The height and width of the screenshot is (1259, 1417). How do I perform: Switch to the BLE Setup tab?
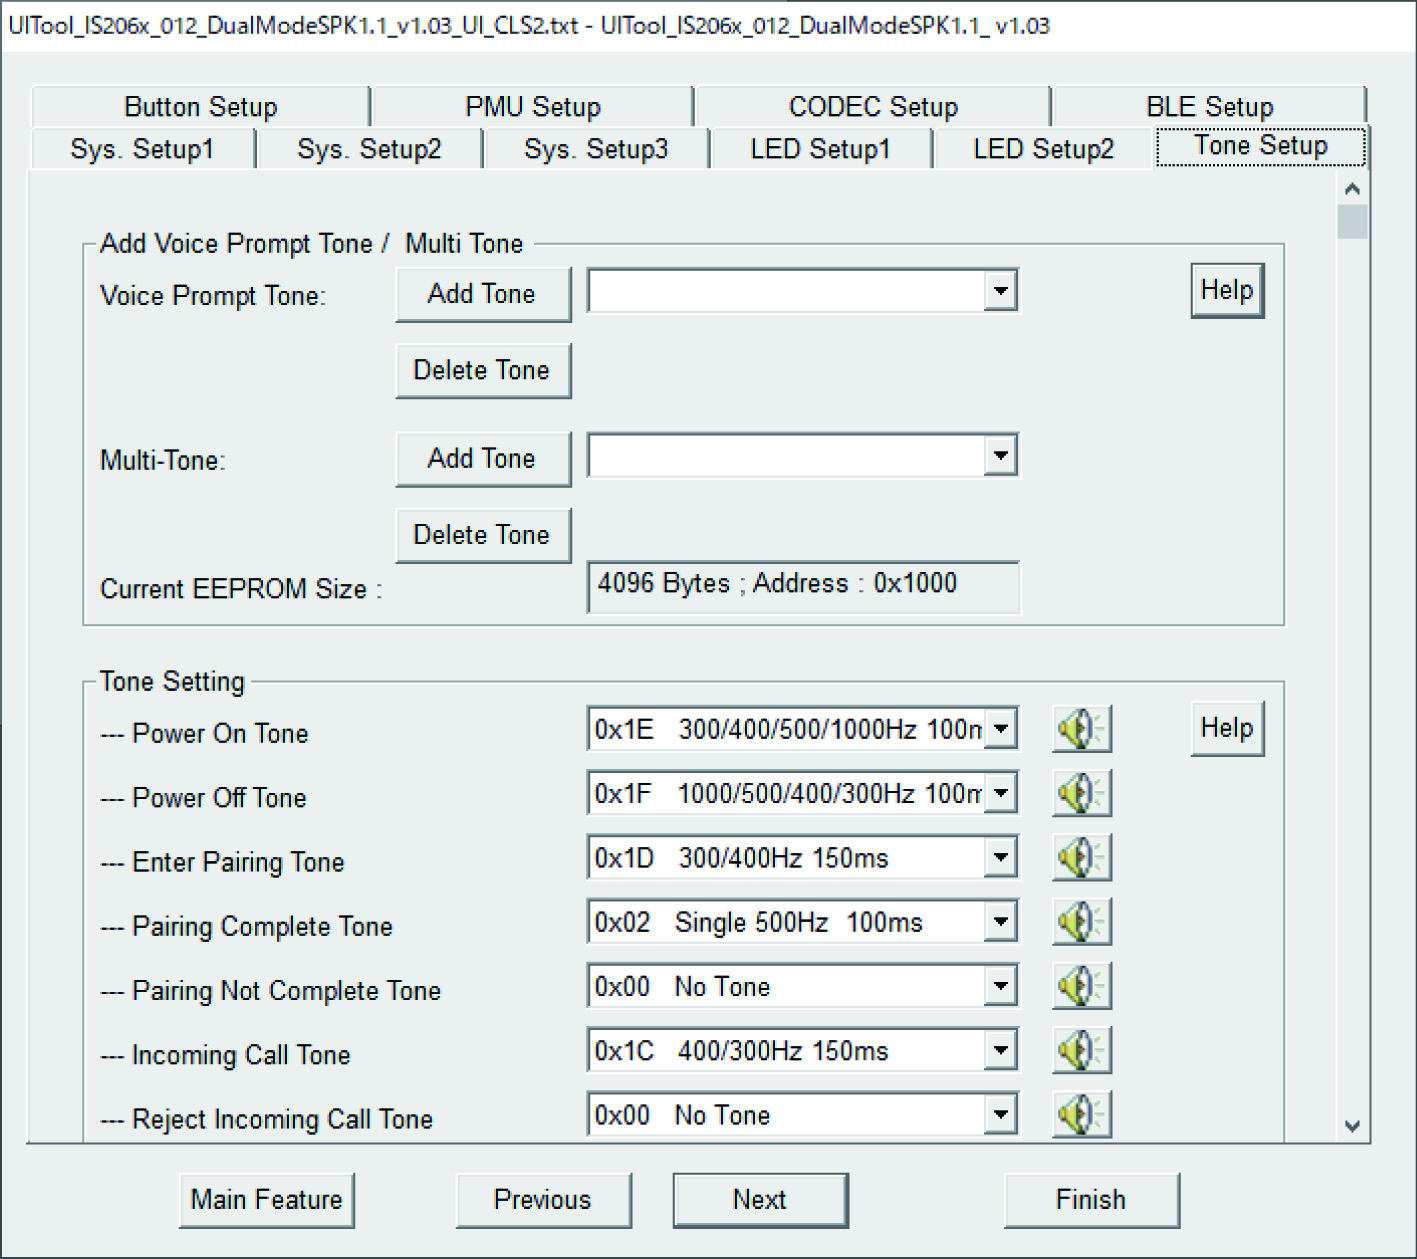(1208, 107)
